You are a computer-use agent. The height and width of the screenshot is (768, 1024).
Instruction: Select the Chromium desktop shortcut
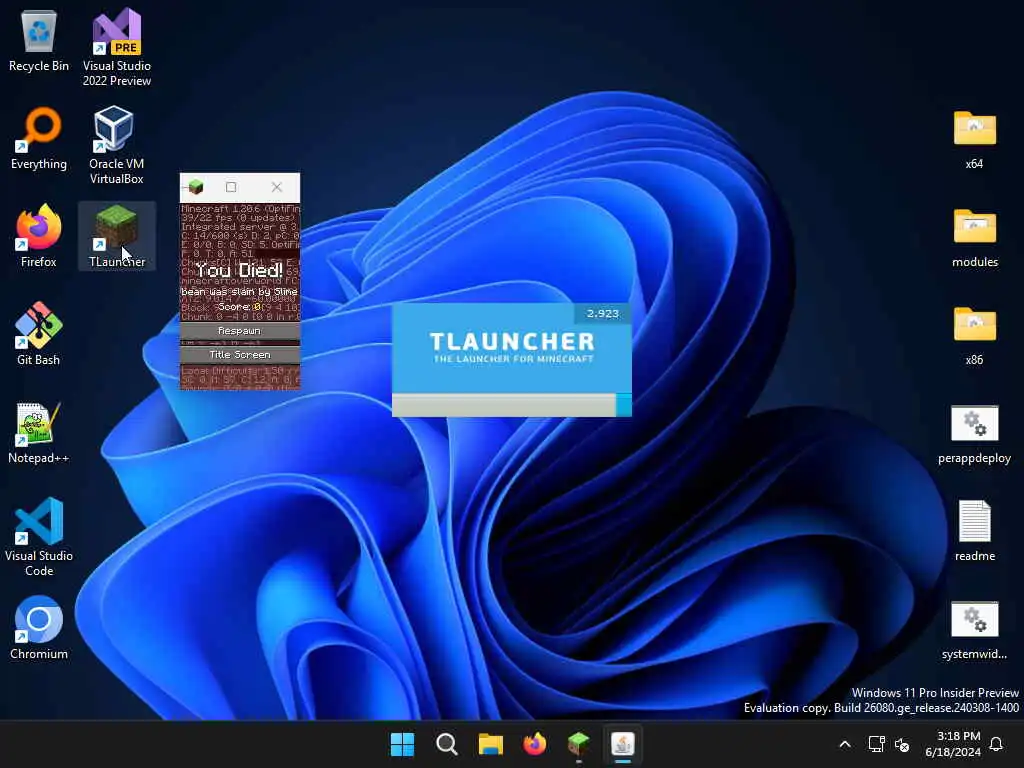39,628
